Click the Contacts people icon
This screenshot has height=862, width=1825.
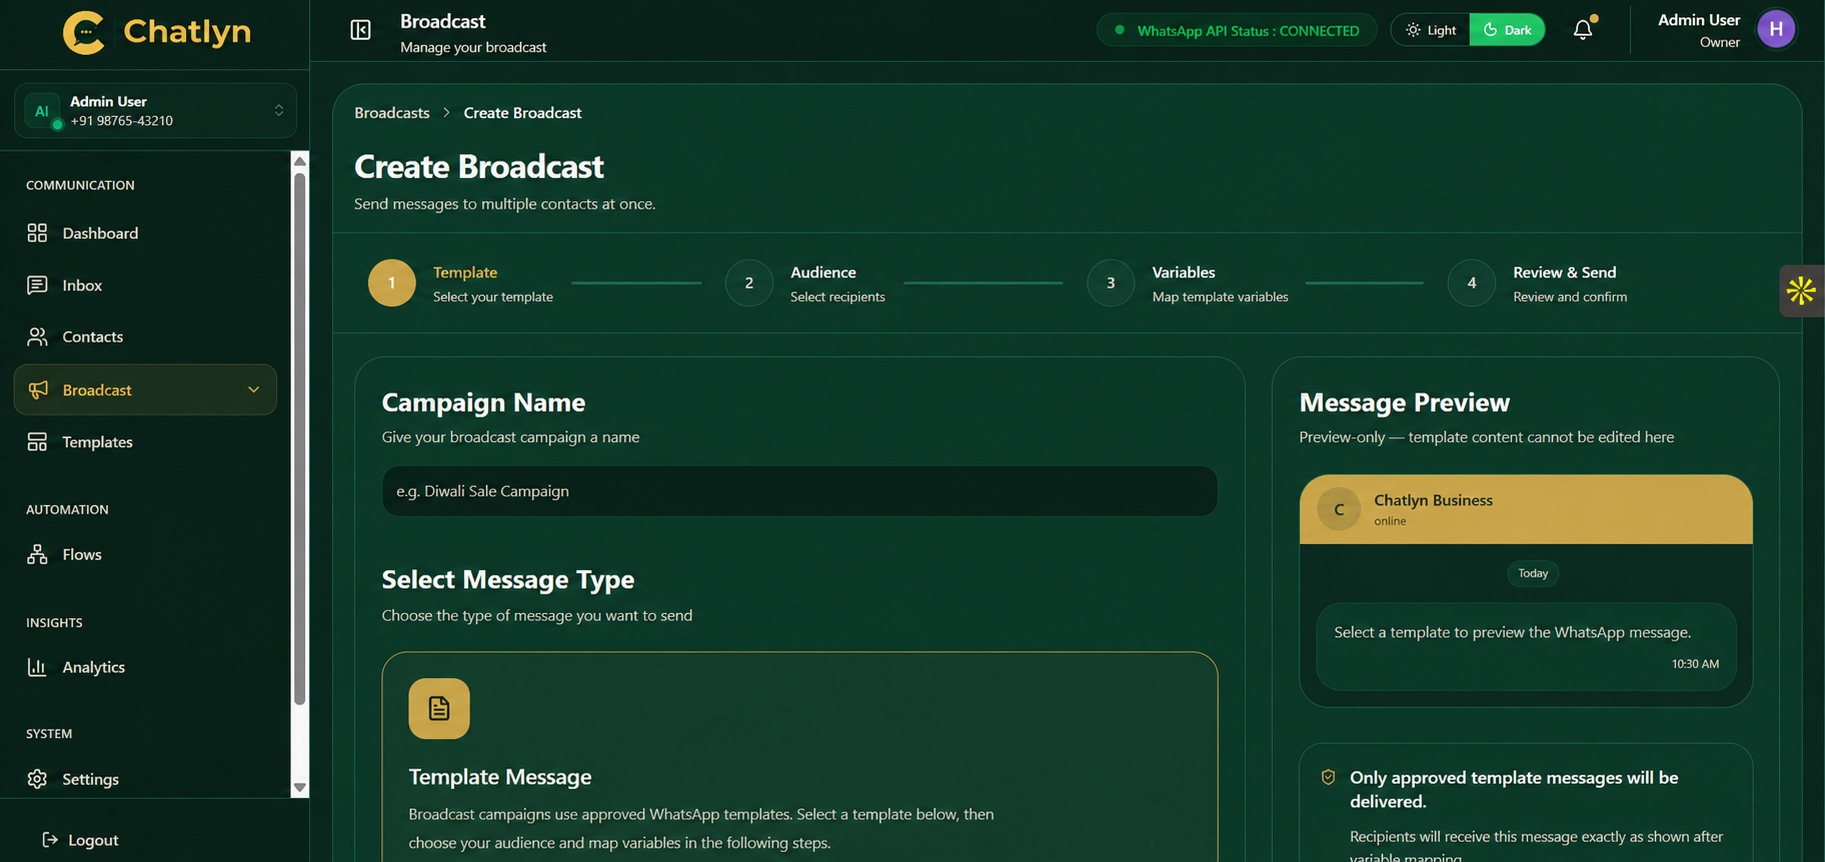coord(37,337)
